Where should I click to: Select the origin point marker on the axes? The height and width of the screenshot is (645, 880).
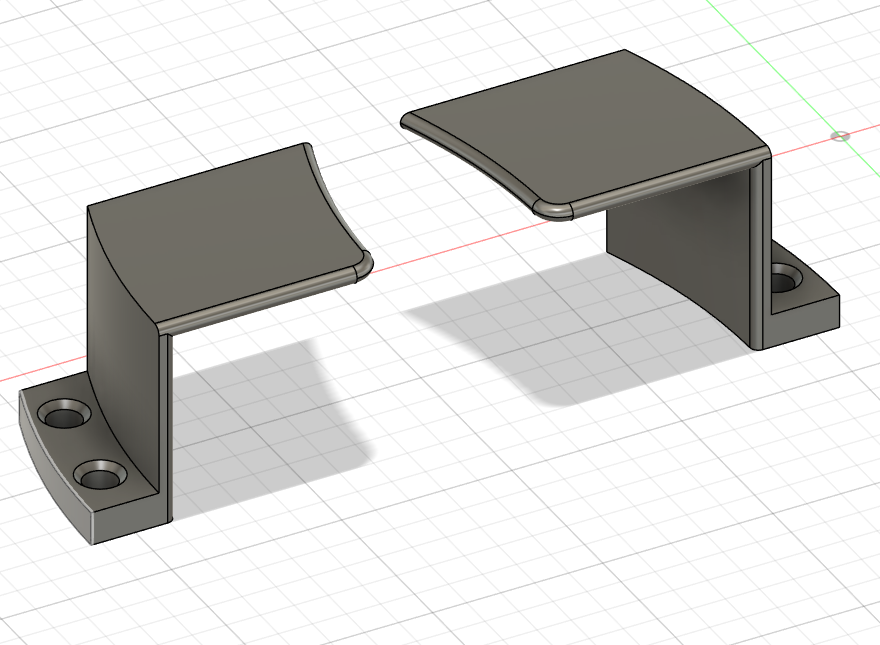click(x=840, y=136)
